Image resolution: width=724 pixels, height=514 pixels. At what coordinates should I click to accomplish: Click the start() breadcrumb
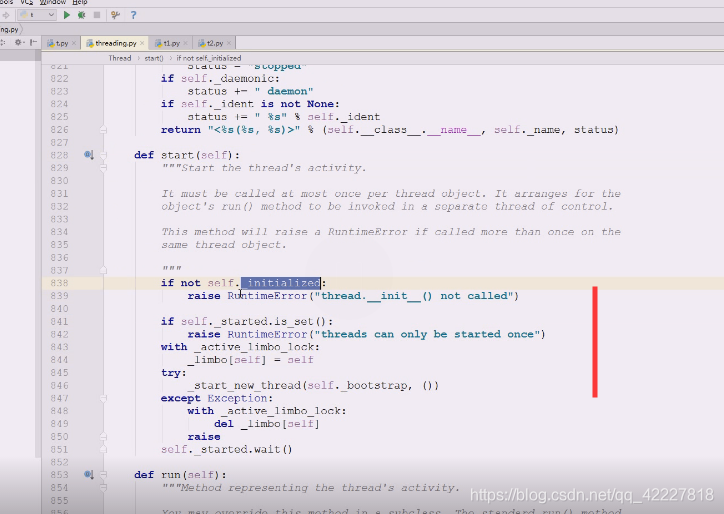pos(154,58)
